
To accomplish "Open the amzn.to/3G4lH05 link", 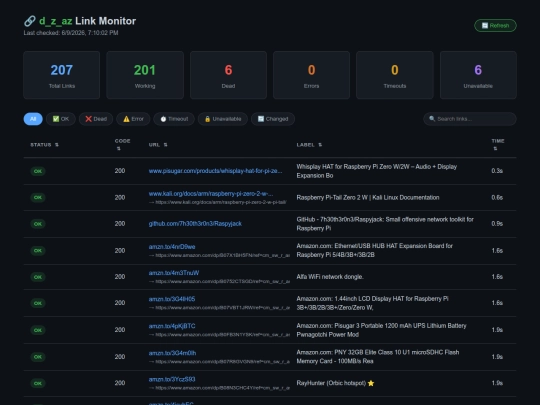I will point(172,299).
